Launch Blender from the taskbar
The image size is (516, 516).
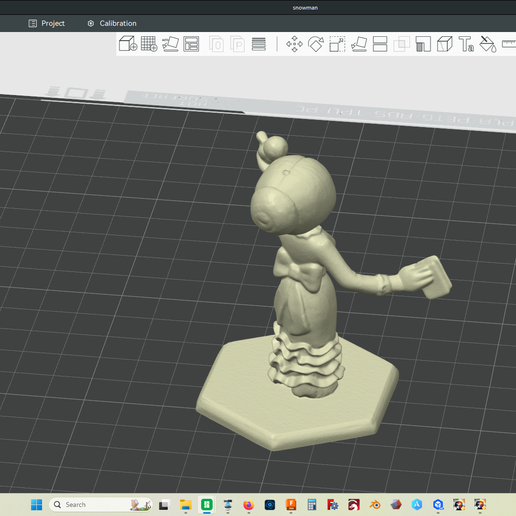coord(375,505)
